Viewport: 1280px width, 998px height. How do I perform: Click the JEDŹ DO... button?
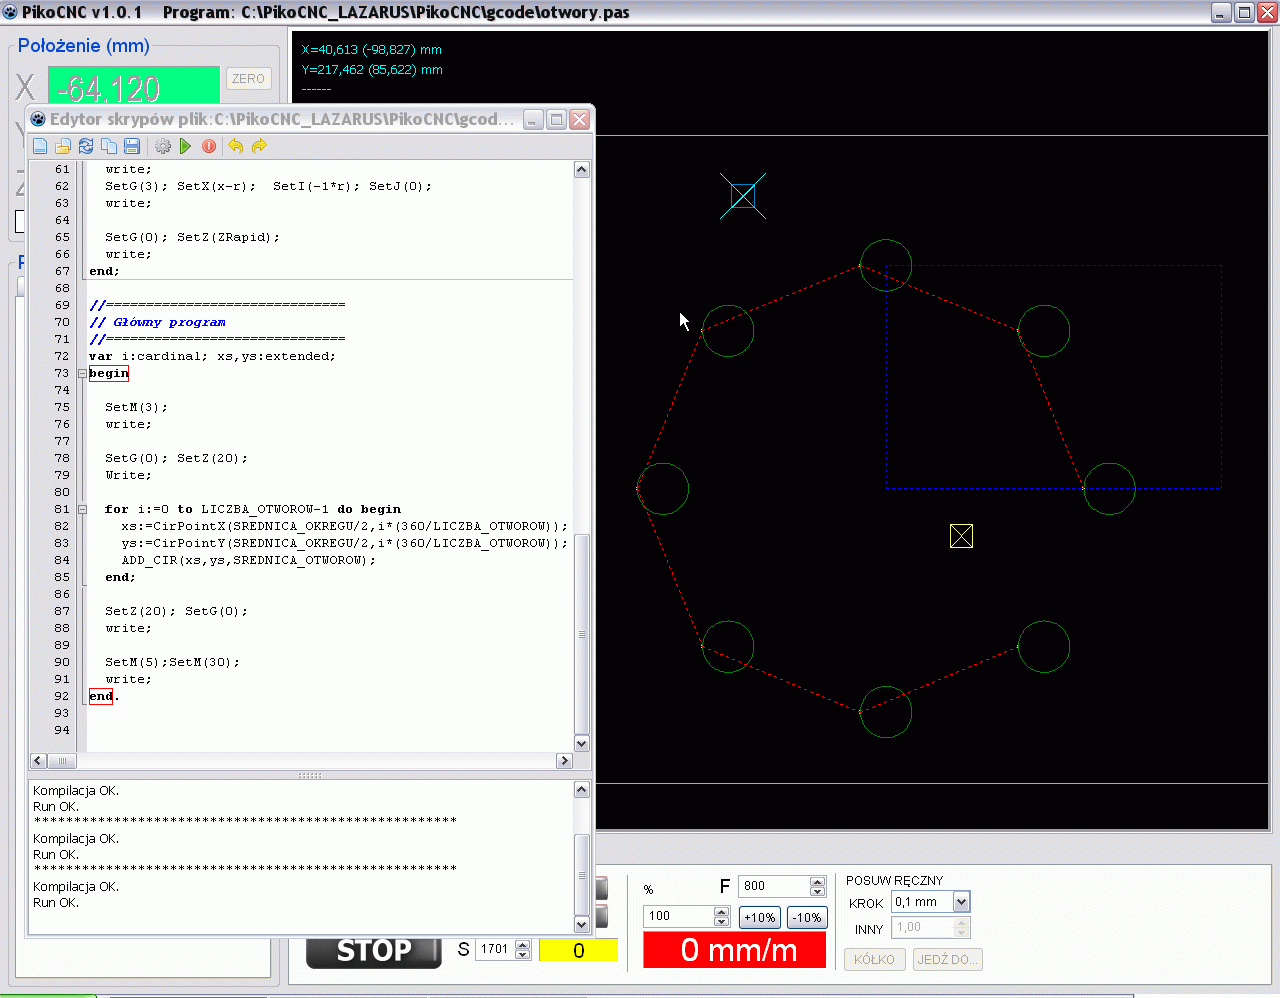946,960
